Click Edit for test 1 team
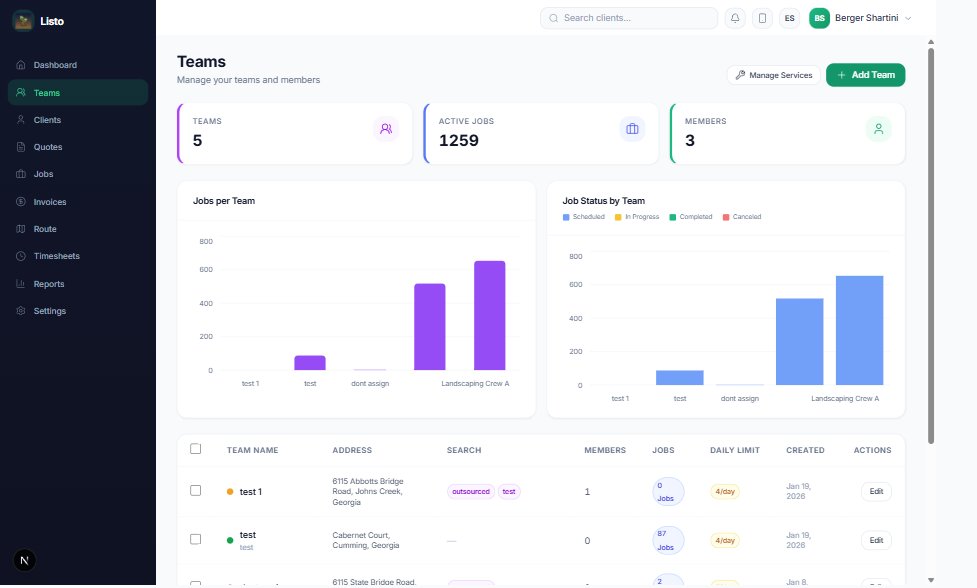The width and height of the screenshot is (977, 588). point(876,491)
